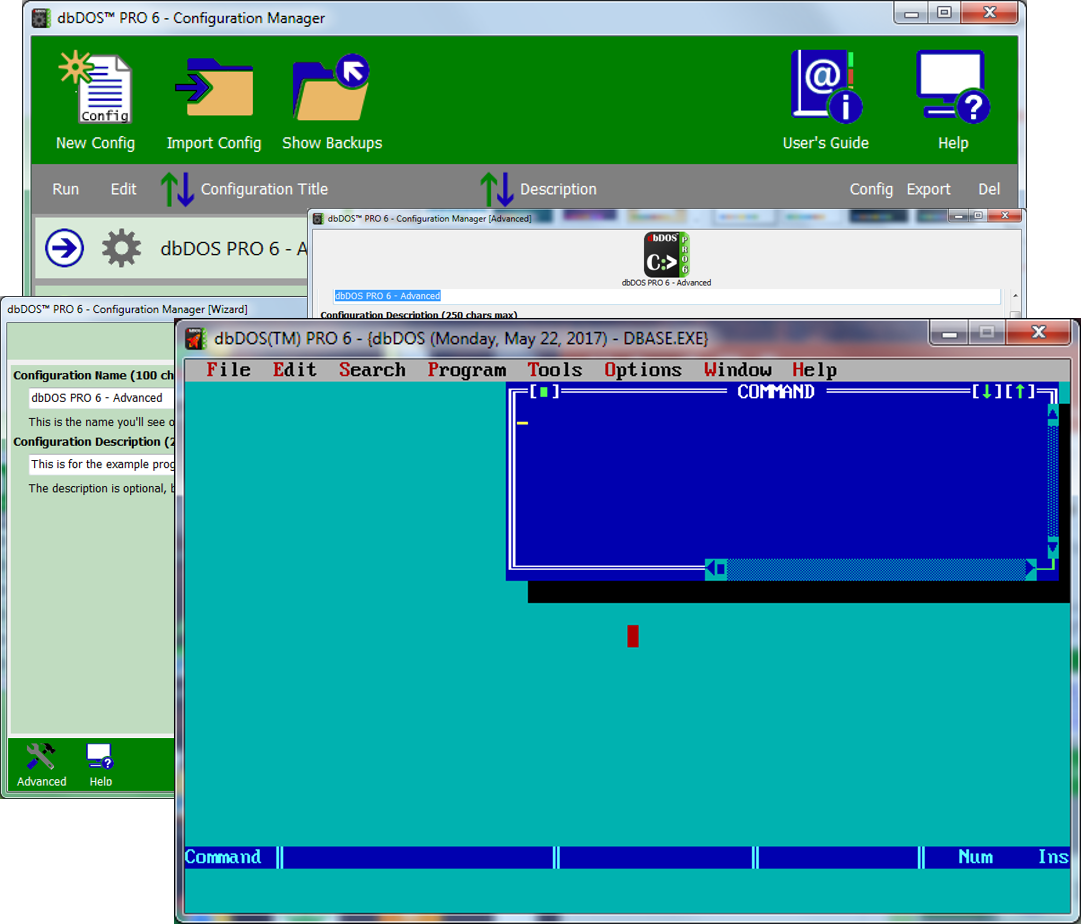Click Advanced window scrollbar up arrow

pos(1015,296)
